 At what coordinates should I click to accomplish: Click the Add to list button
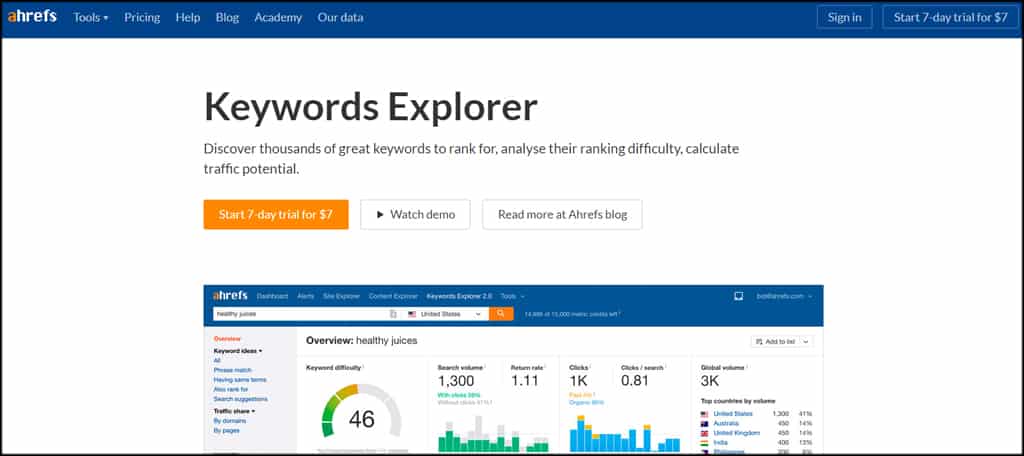[x=775, y=342]
